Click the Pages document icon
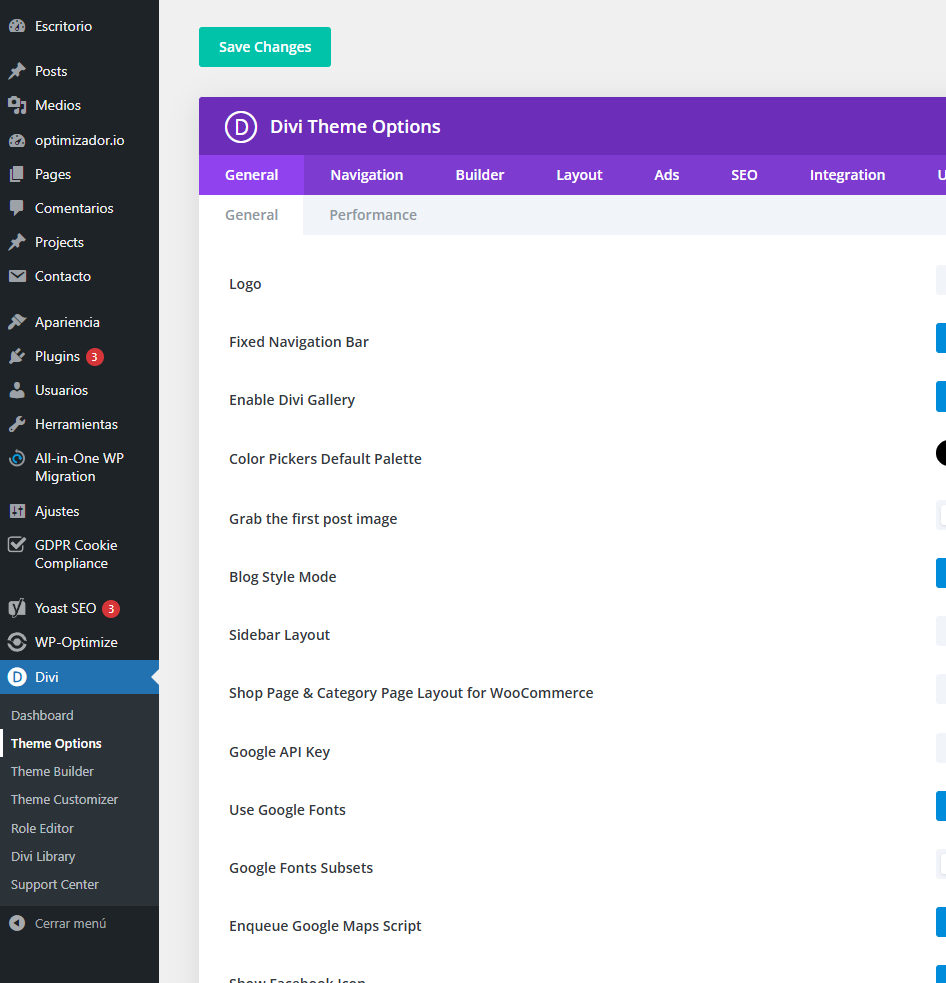This screenshot has height=983, width=946. 17,174
